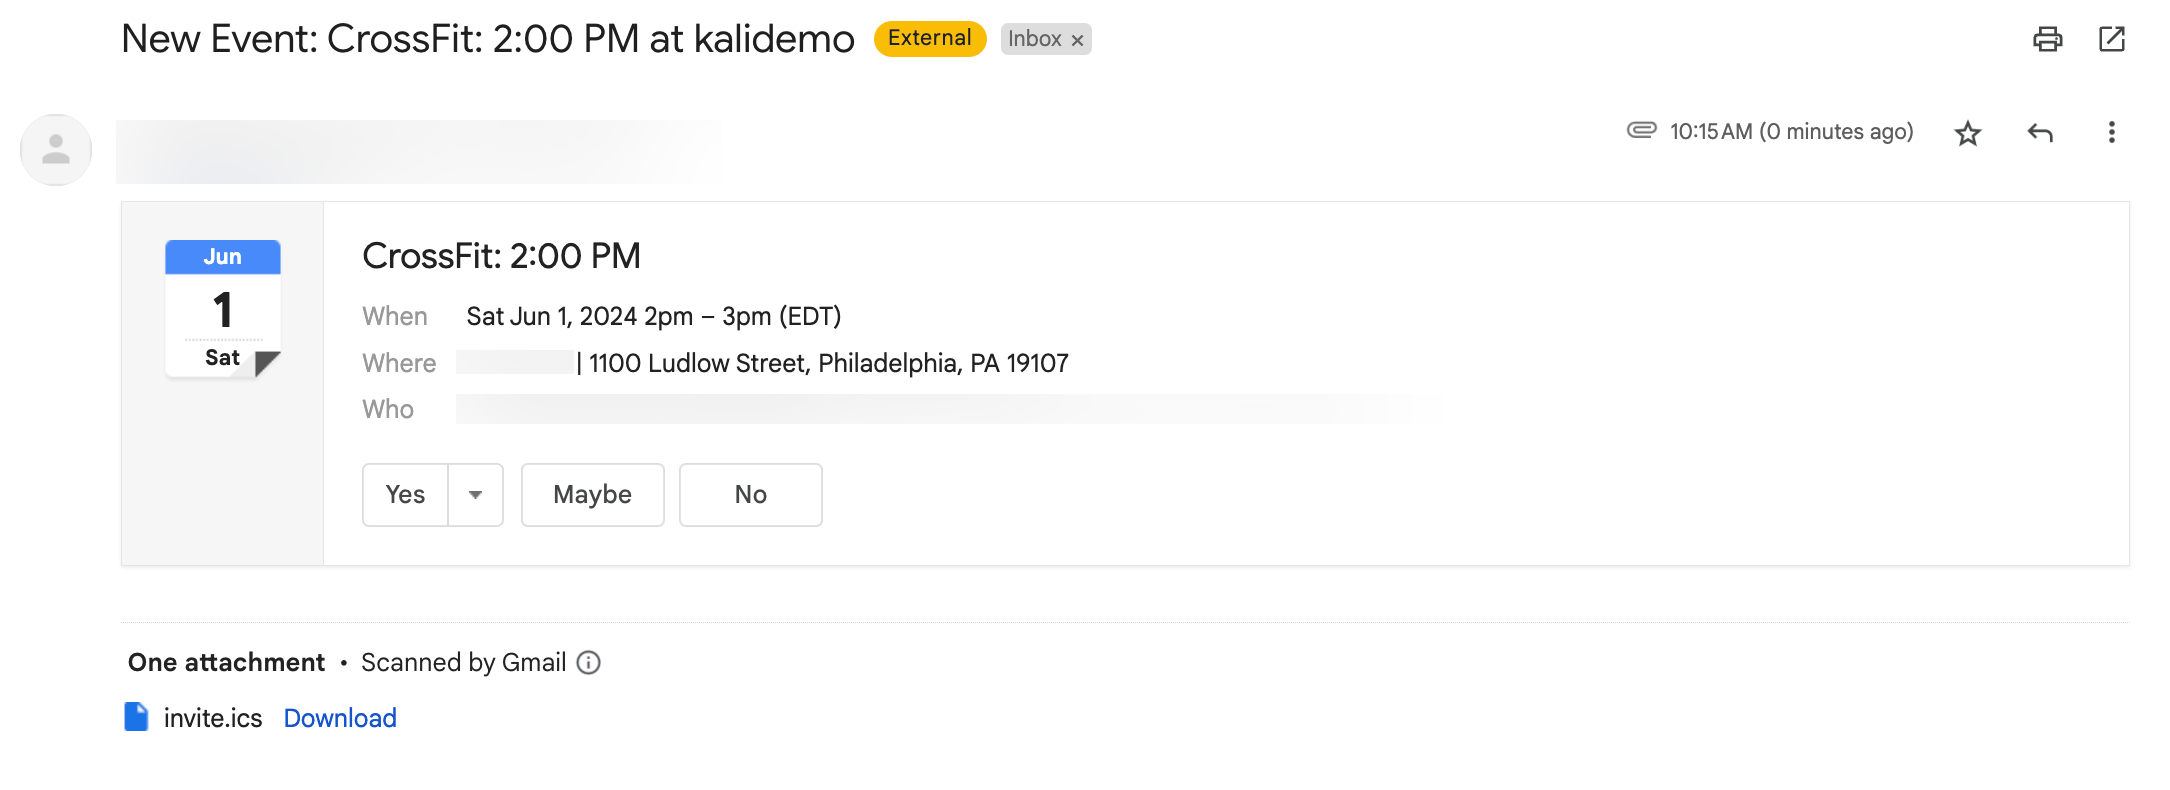Open the three-dot More options menu
Image resolution: width=2170 pixels, height=790 pixels.
pos(2112,133)
